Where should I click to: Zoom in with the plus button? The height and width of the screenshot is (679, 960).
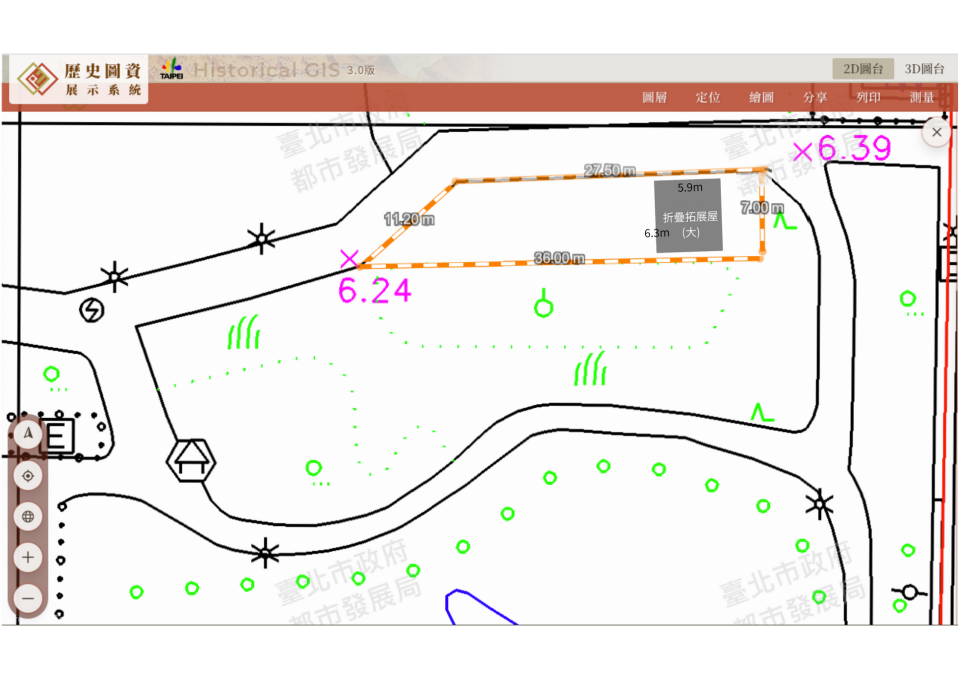[x=28, y=557]
